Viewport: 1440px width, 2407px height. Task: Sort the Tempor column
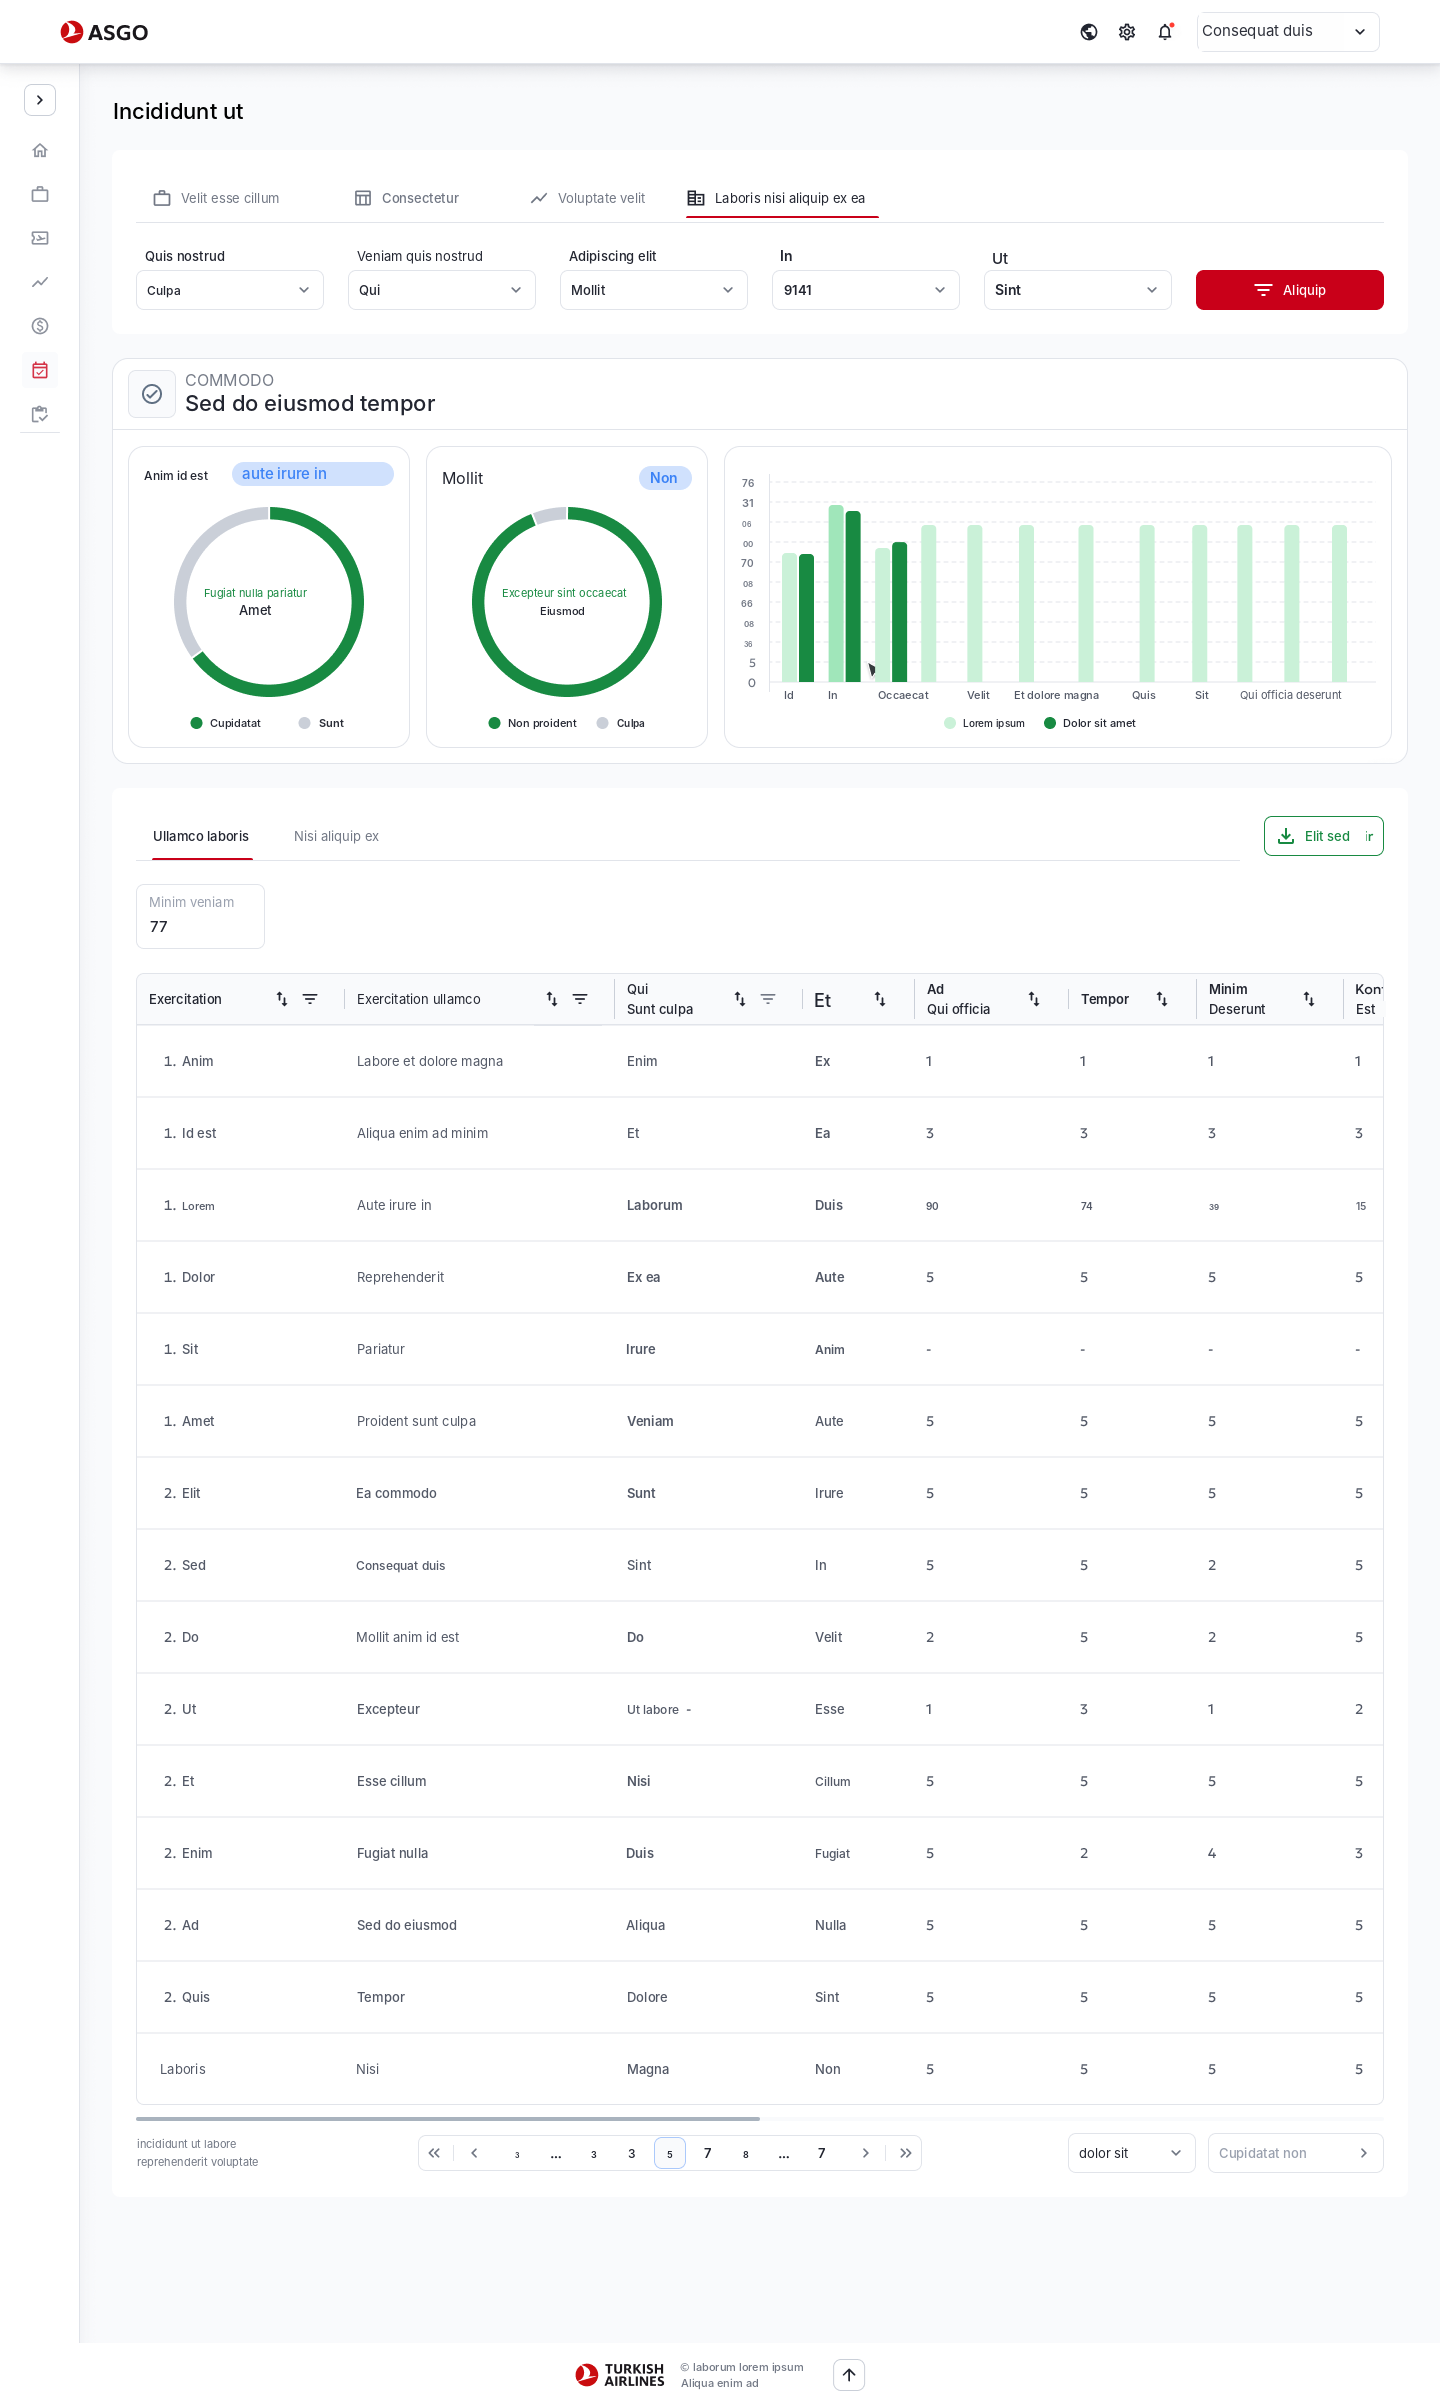pos(1162,999)
